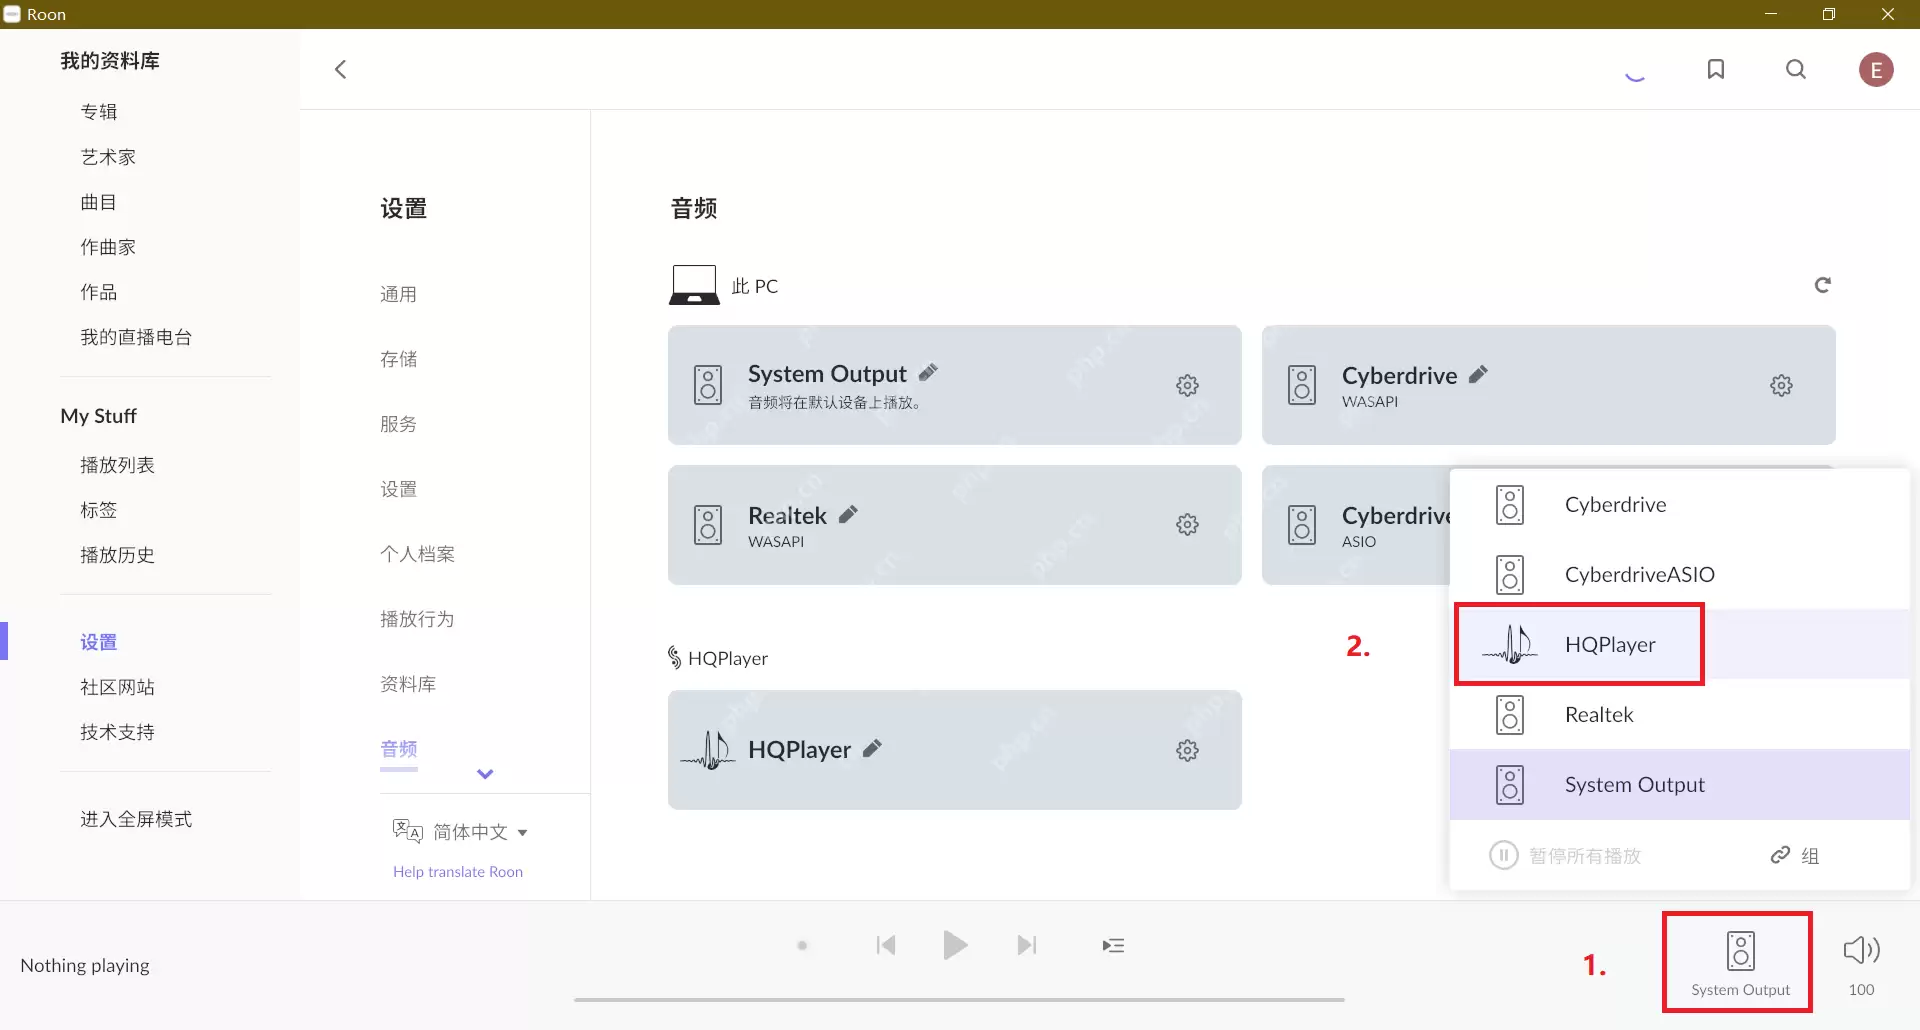Click 暂停所有播放 to pause all playback

point(1584,855)
